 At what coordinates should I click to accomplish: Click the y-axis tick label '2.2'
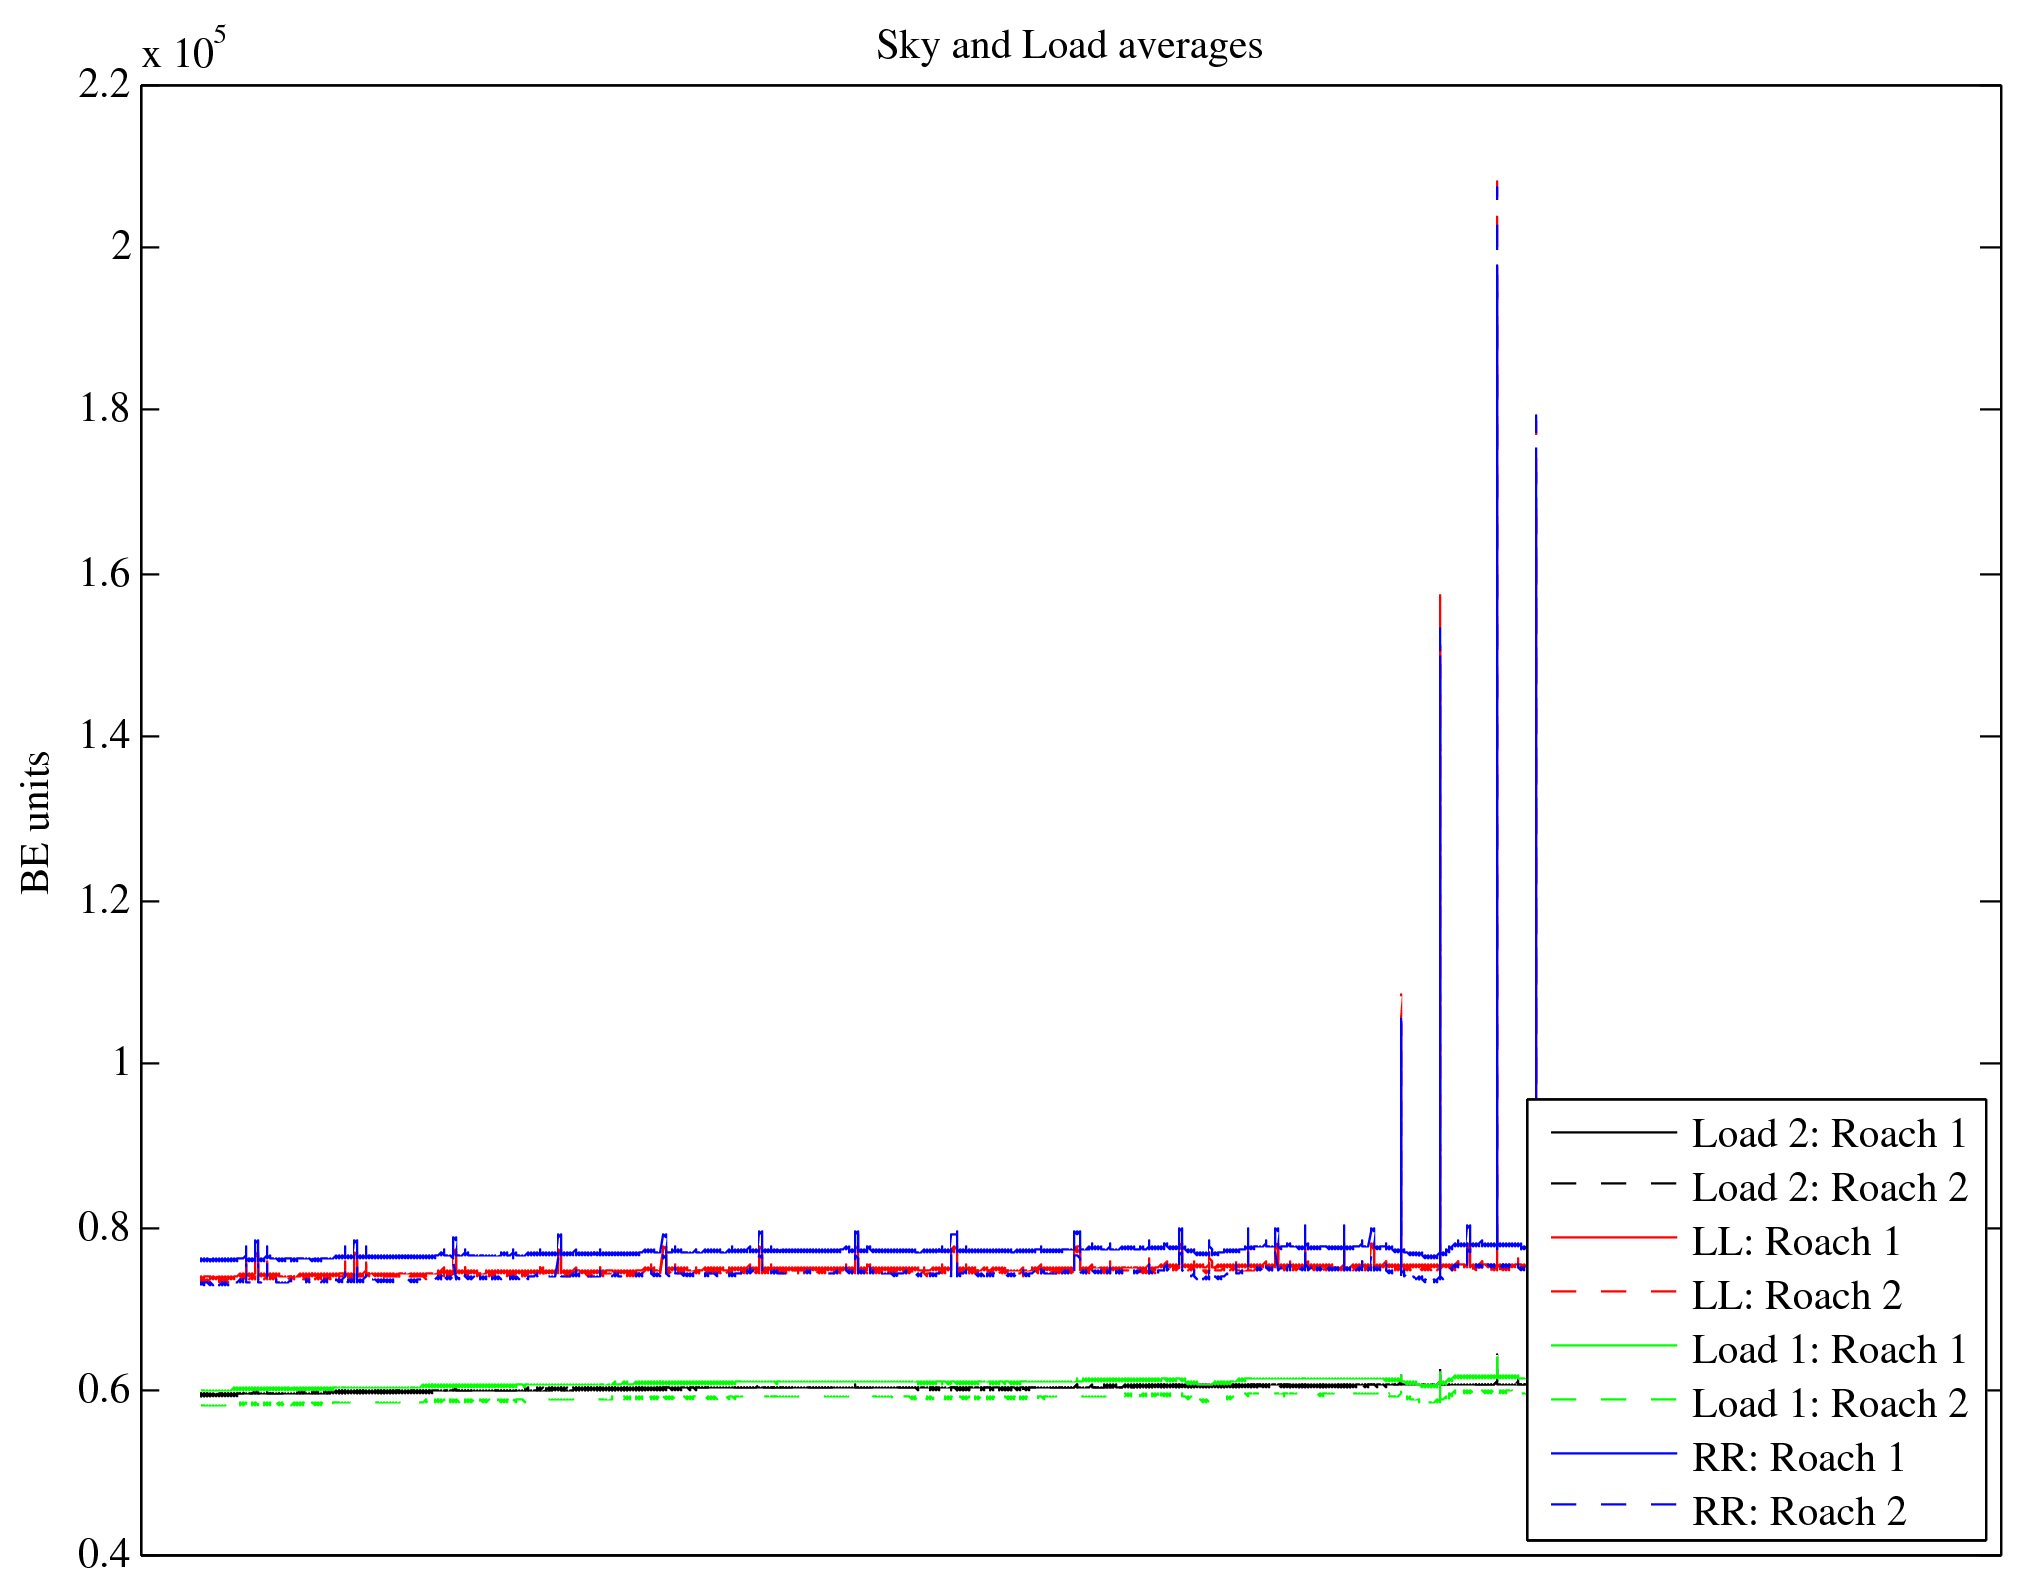coord(104,85)
